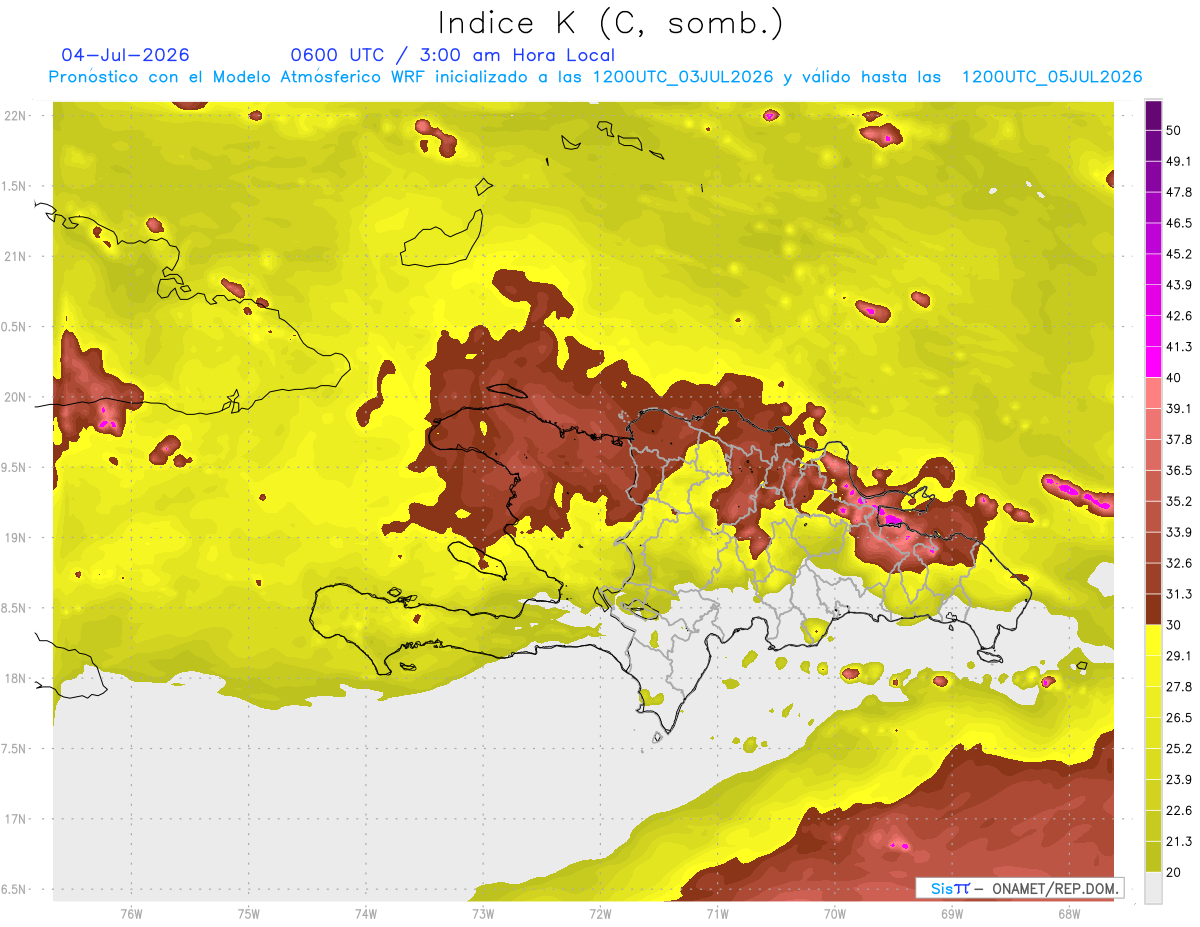
Task: Click the colorbar value '47.8'
Action: [1179, 193]
